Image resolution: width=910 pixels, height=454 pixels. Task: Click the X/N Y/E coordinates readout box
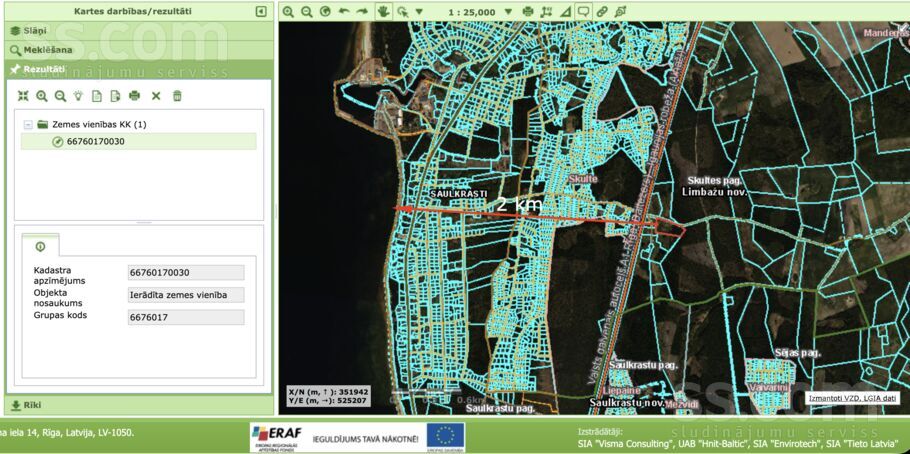pyautogui.click(x=328, y=395)
